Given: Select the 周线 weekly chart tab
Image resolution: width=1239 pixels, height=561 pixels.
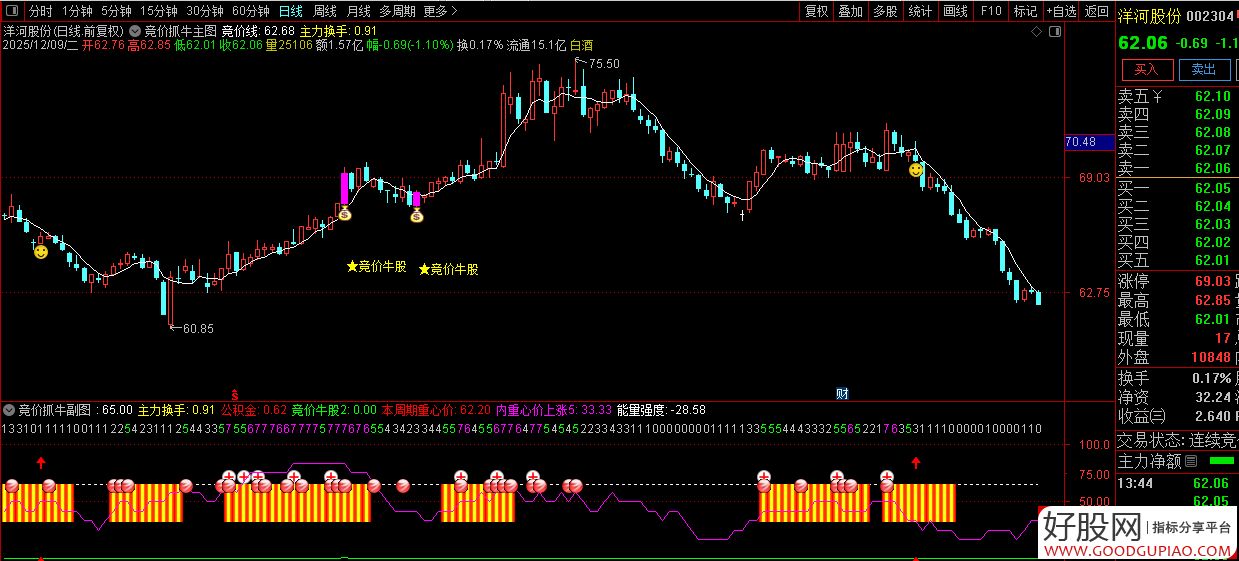Looking at the screenshot, I should pyautogui.click(x=324, y=12).
